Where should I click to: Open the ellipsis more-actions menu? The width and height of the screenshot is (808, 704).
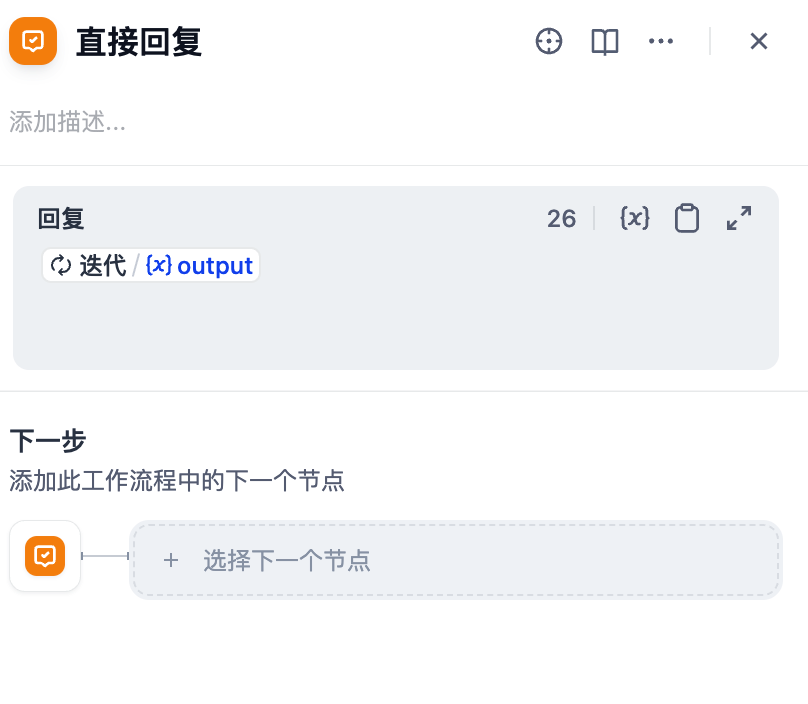coord(661,41)
